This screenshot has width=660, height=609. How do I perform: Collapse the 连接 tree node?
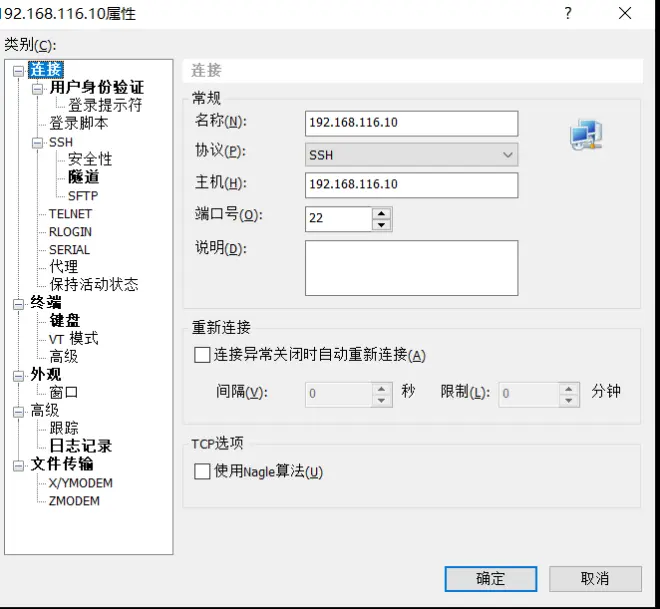point(18,71)
